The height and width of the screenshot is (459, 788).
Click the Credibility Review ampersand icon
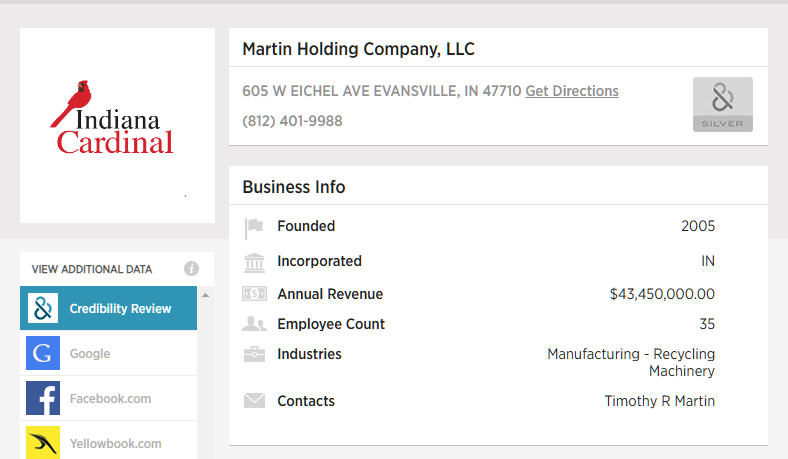[x=43, y=309]
